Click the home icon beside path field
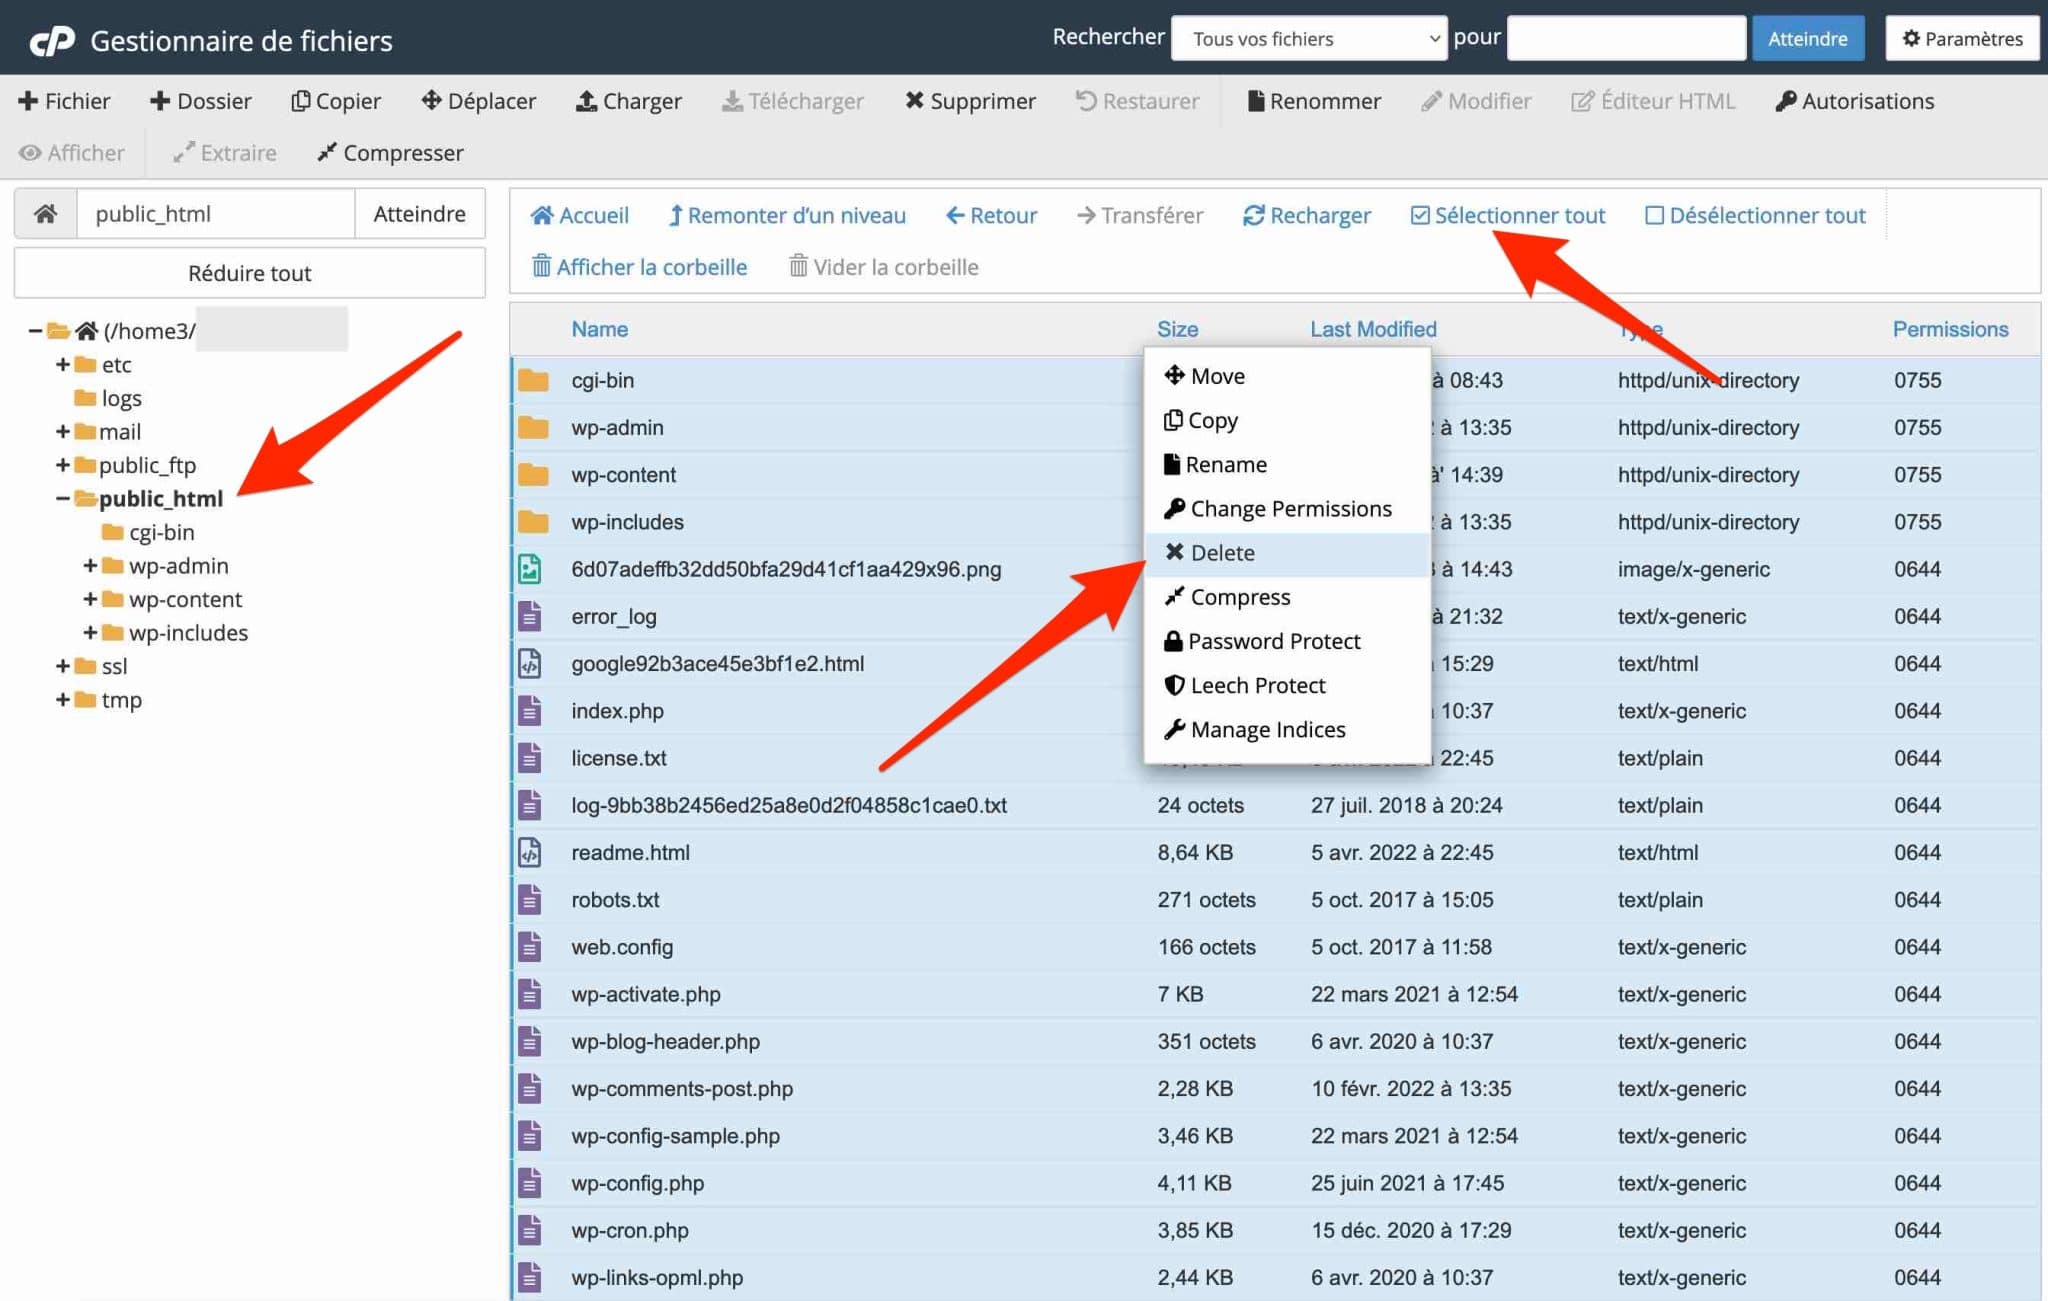The height and width of the screenshot is (1301, 2048). coord(45,213)
